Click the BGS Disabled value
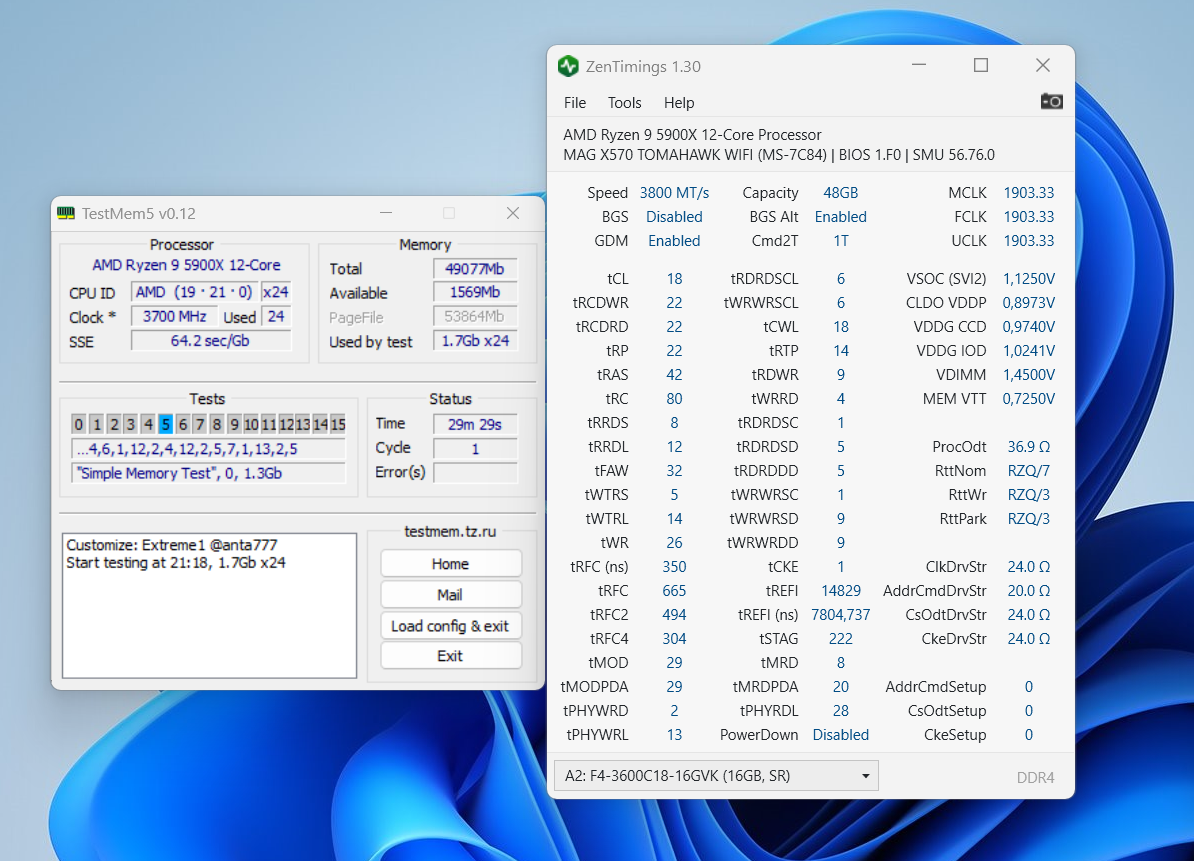 [674, 217]
